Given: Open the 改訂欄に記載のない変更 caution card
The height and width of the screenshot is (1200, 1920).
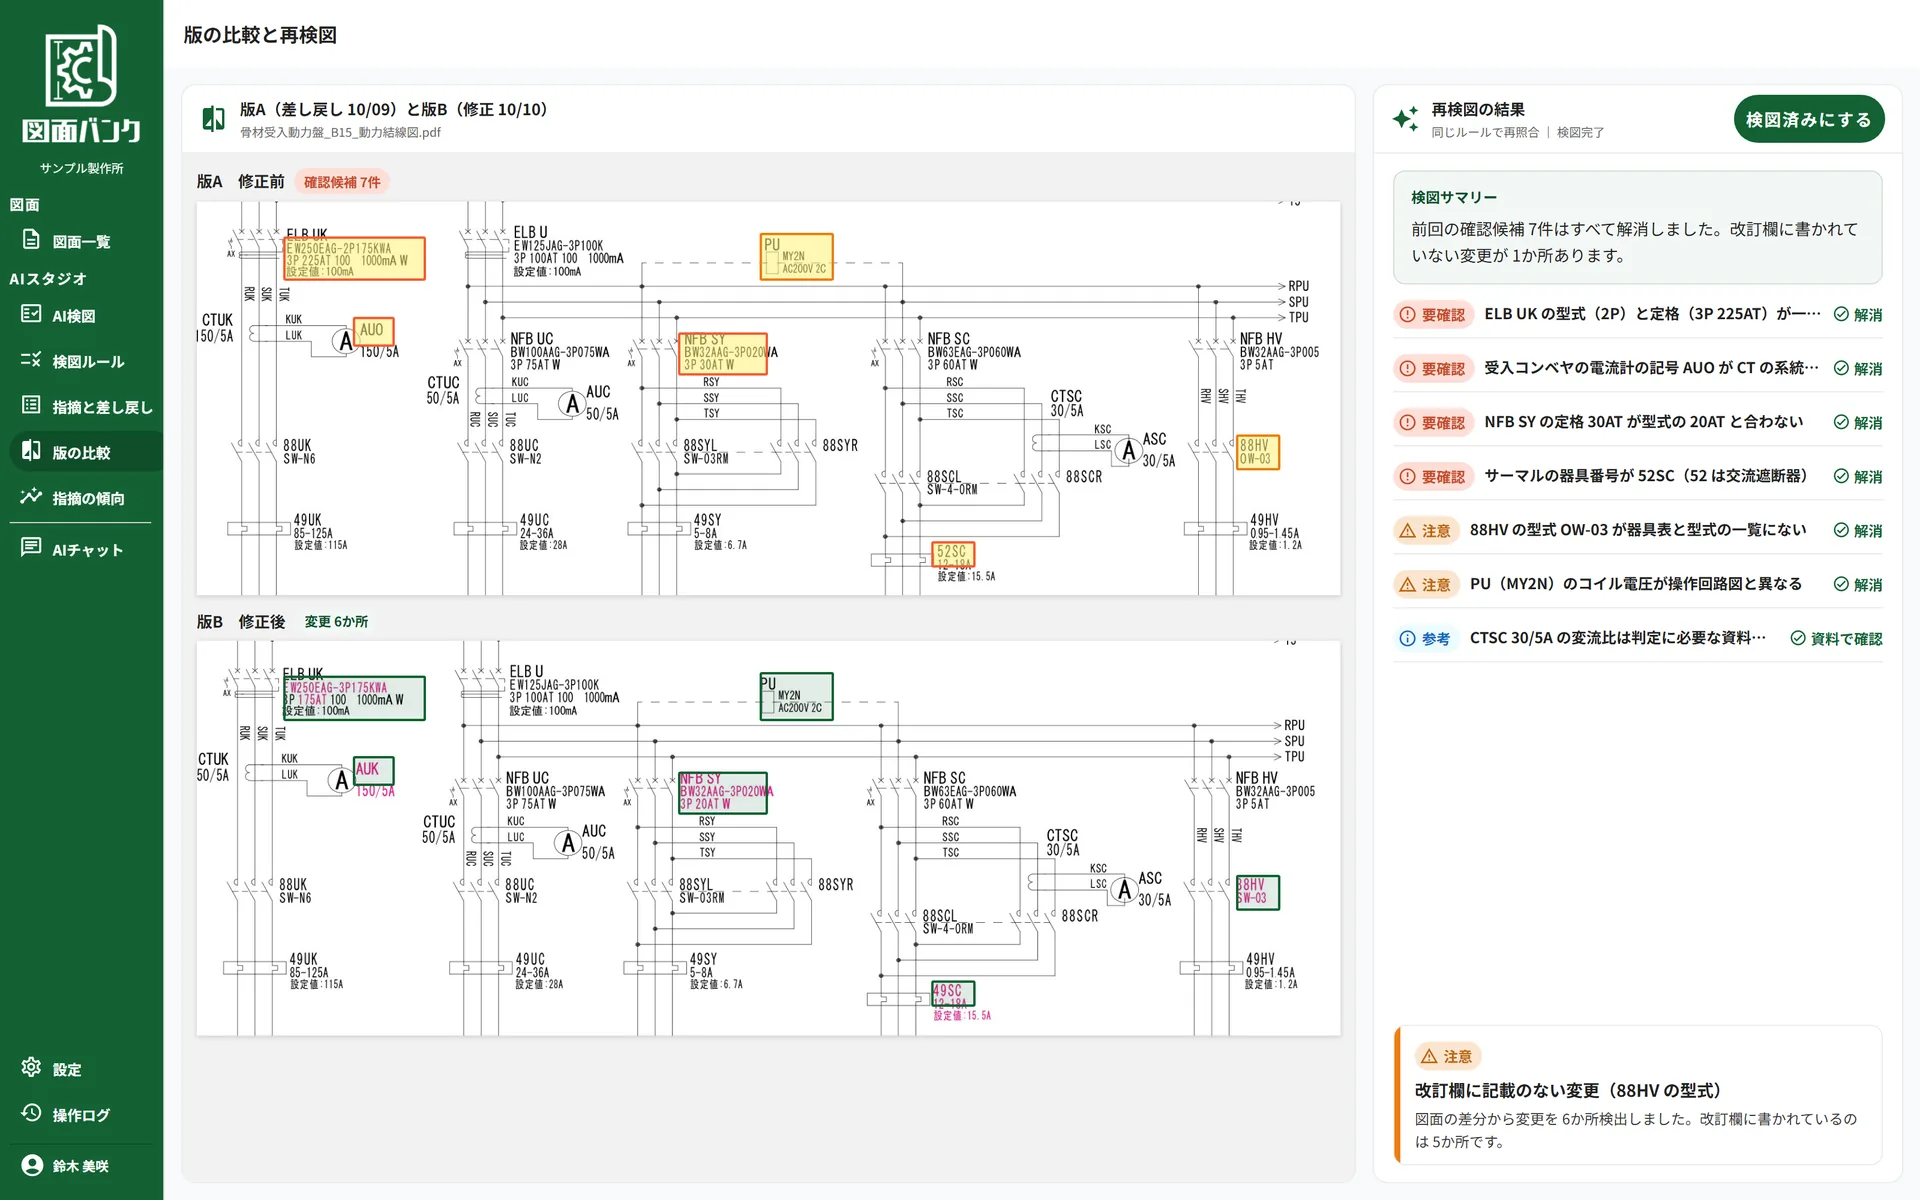Looking at the screenshot, I should (x=1638, y=1095).
